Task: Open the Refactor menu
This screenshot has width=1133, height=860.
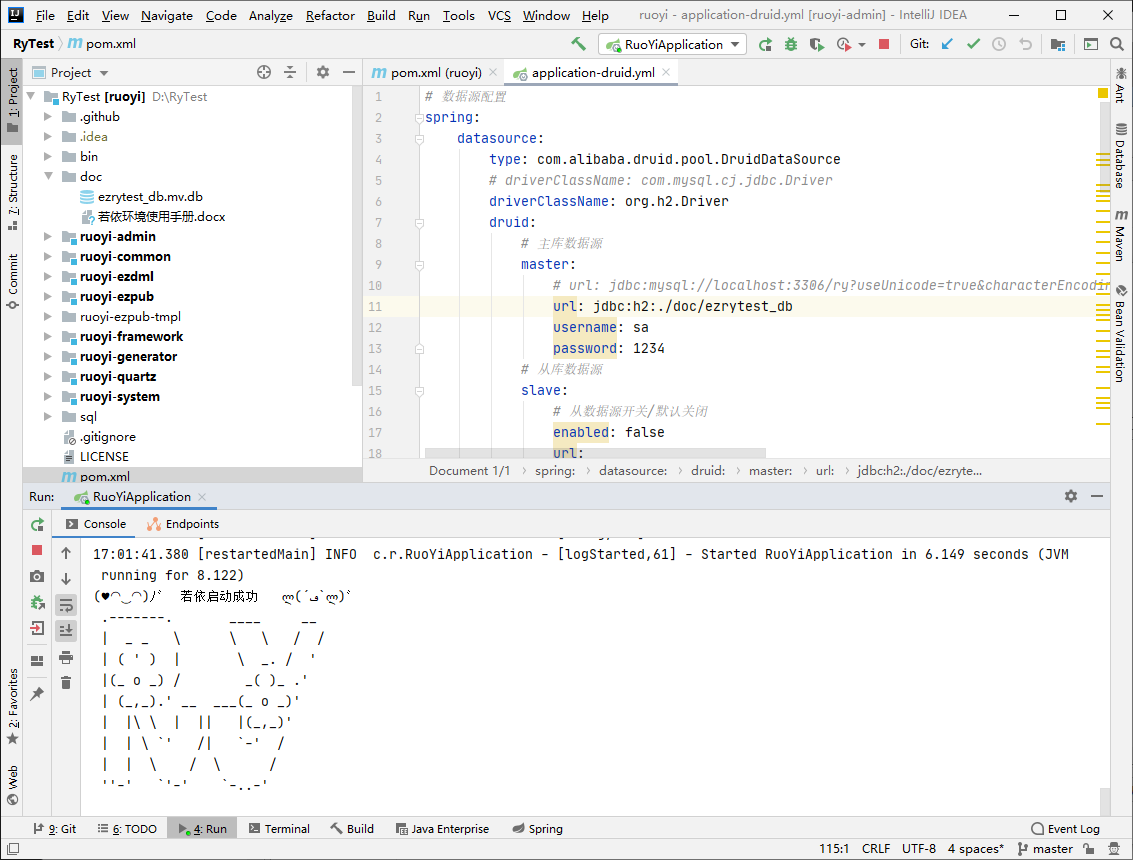Action: point(330,15)
